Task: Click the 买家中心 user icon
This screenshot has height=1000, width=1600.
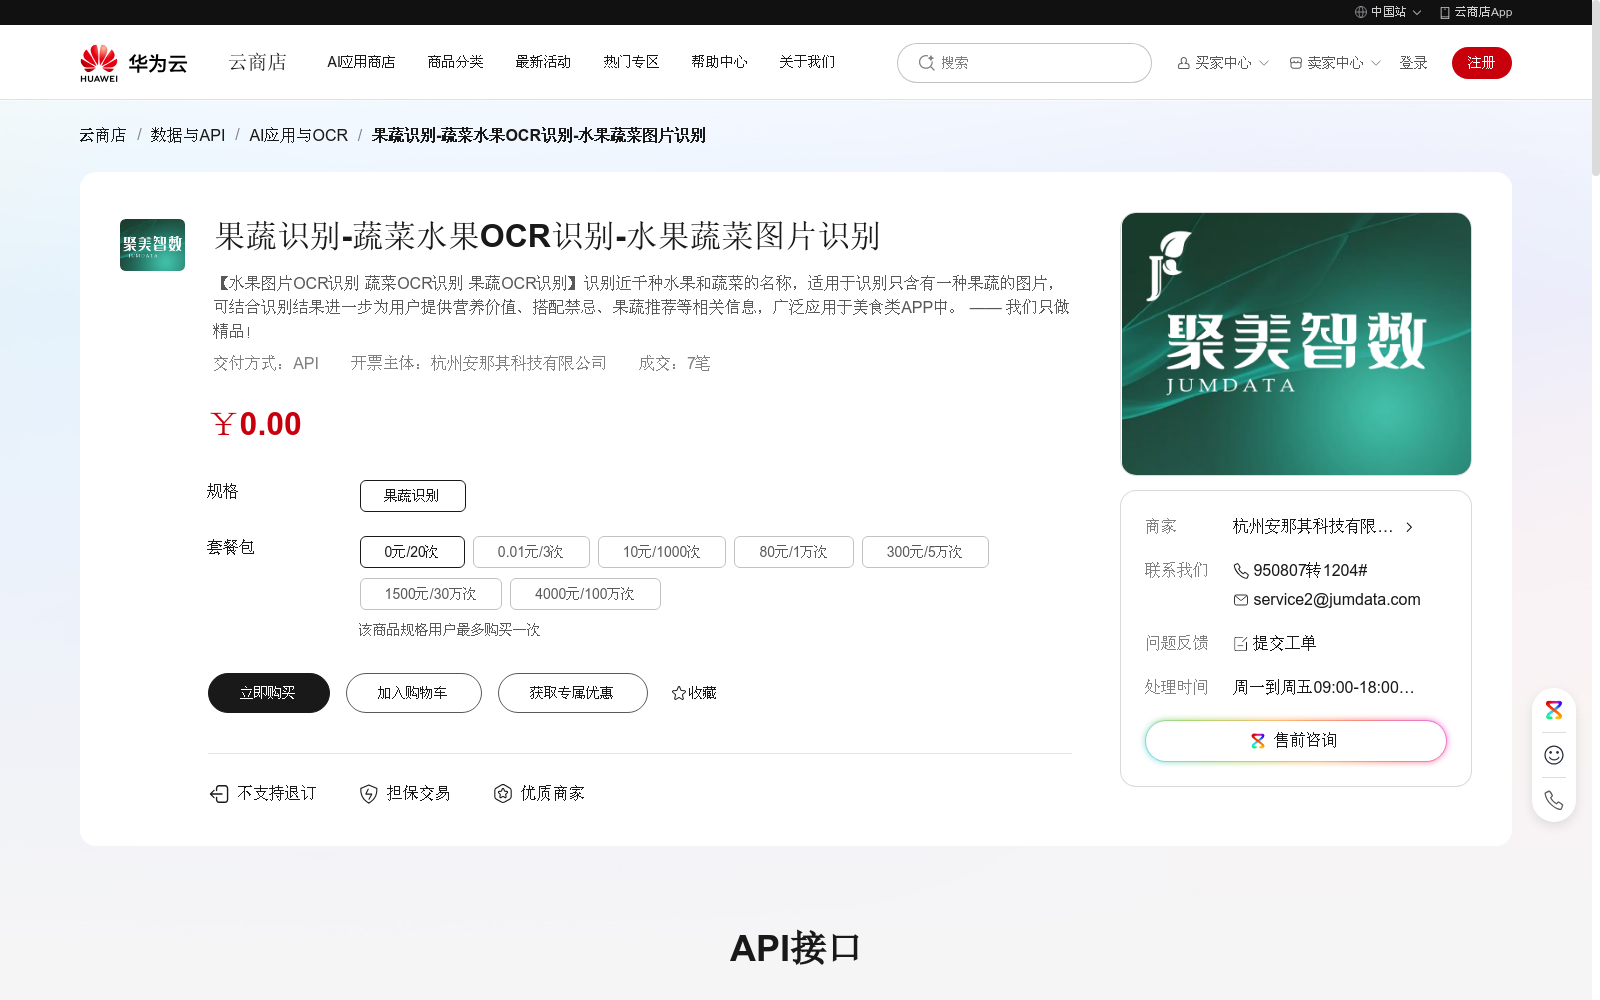Action: [x=1184, y=63]
